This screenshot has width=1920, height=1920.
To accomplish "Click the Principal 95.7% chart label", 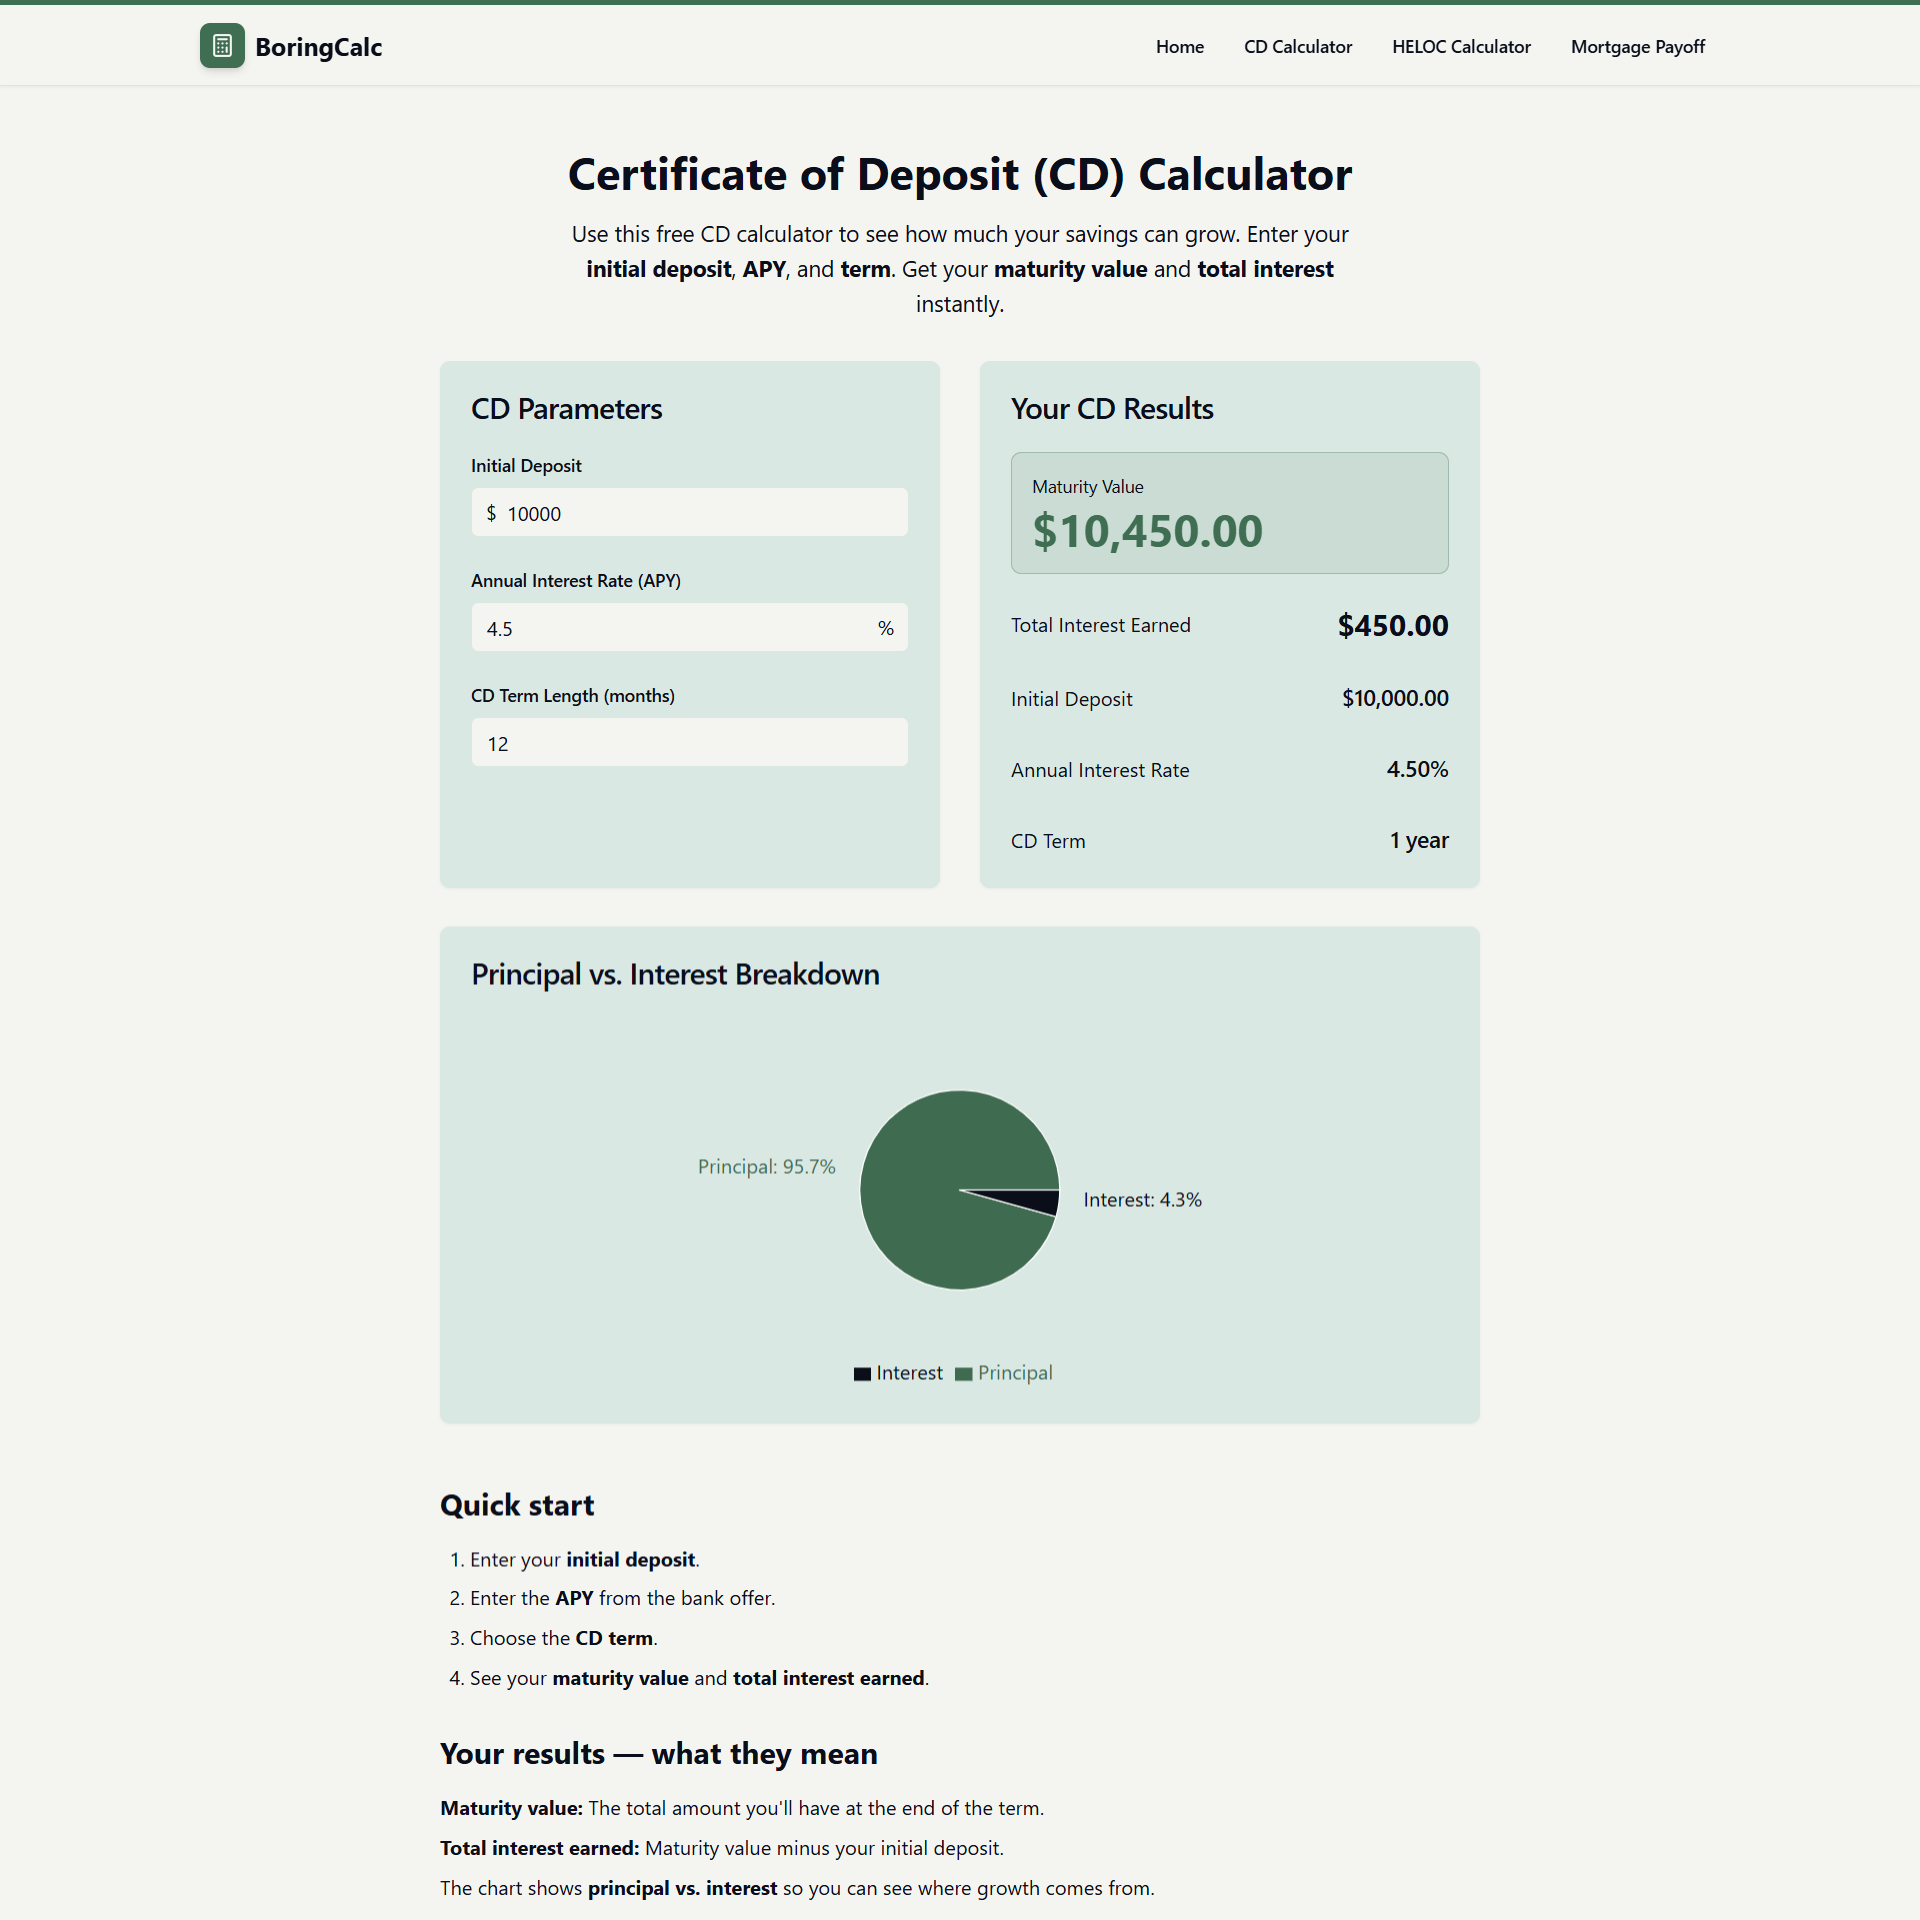I will 766,1167.
